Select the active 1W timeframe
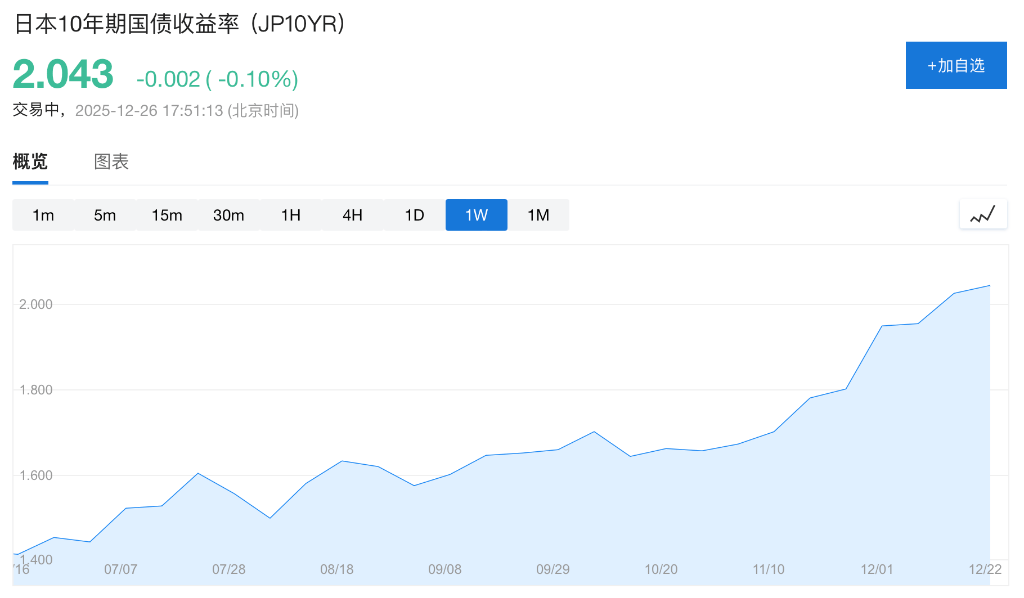 tap(477, 215)
